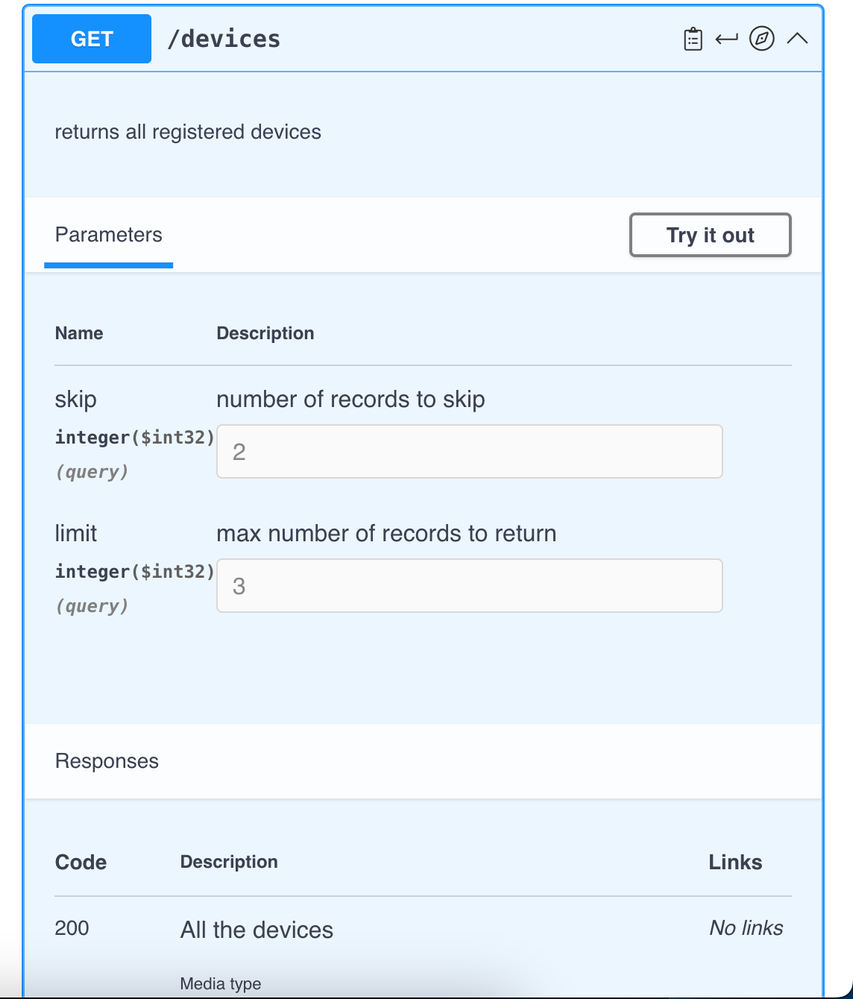
Task: Click the skip parameter input field
Action: pyautogui.click(x=469, y=451)
